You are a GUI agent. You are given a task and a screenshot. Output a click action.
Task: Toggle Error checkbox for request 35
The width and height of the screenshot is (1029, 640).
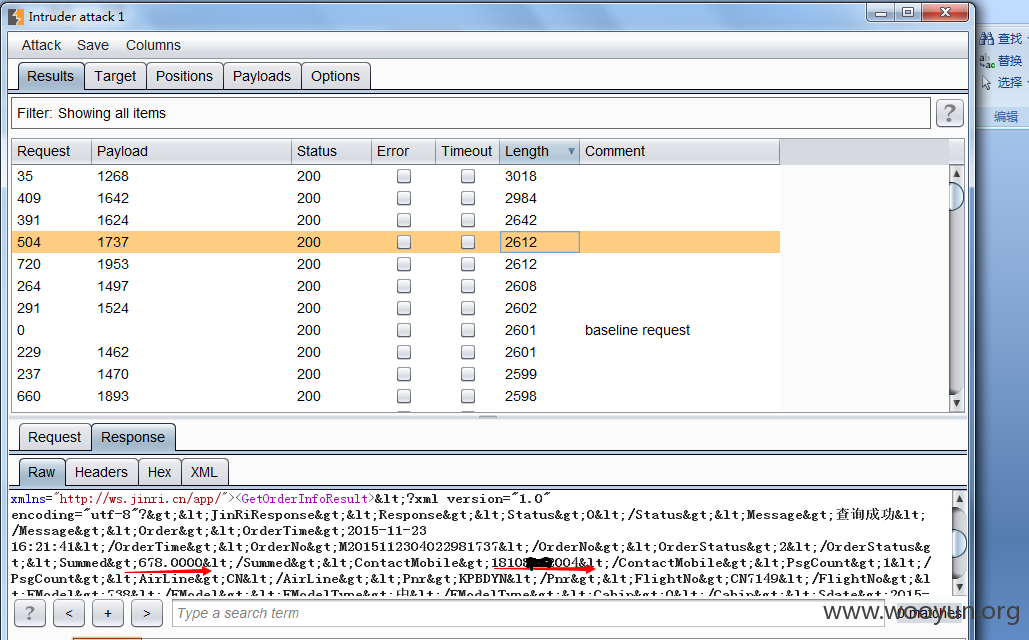coord(404,176)
